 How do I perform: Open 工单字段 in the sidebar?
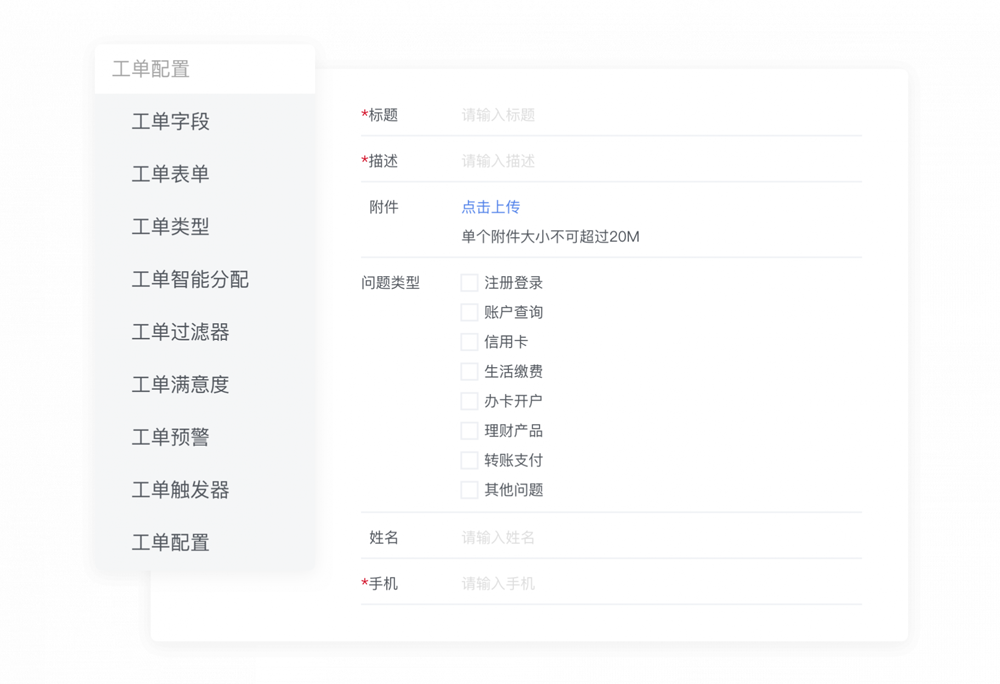click(x=170, y=121)
